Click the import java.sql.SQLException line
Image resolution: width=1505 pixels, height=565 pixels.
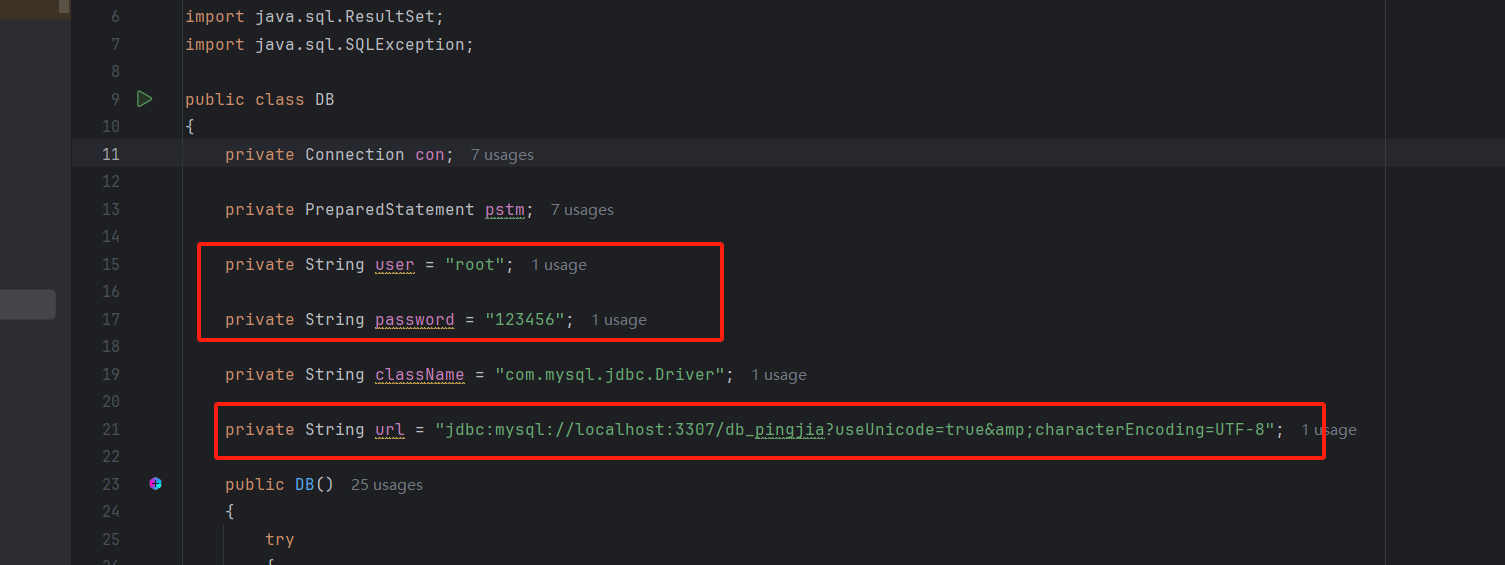click(329, 45)
